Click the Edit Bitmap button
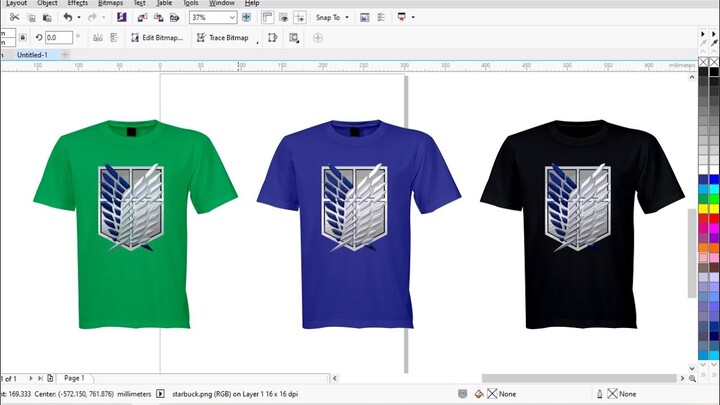Screen dimensions: 720x405 157,38
